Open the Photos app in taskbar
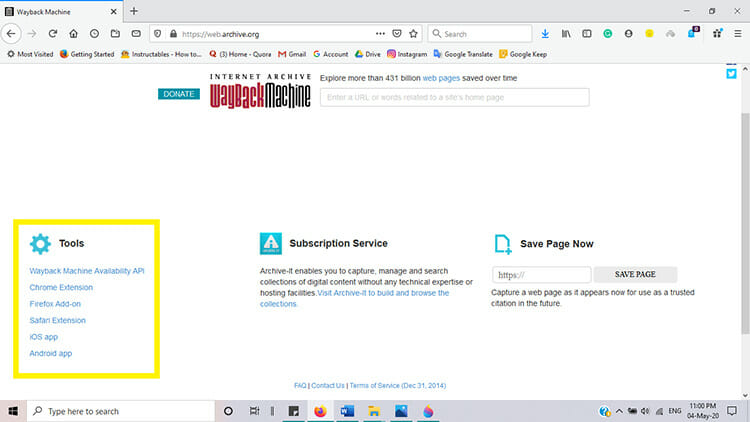The height and width of the screenshot is (422, 750). pyautogui.click(x=401, y=411)
